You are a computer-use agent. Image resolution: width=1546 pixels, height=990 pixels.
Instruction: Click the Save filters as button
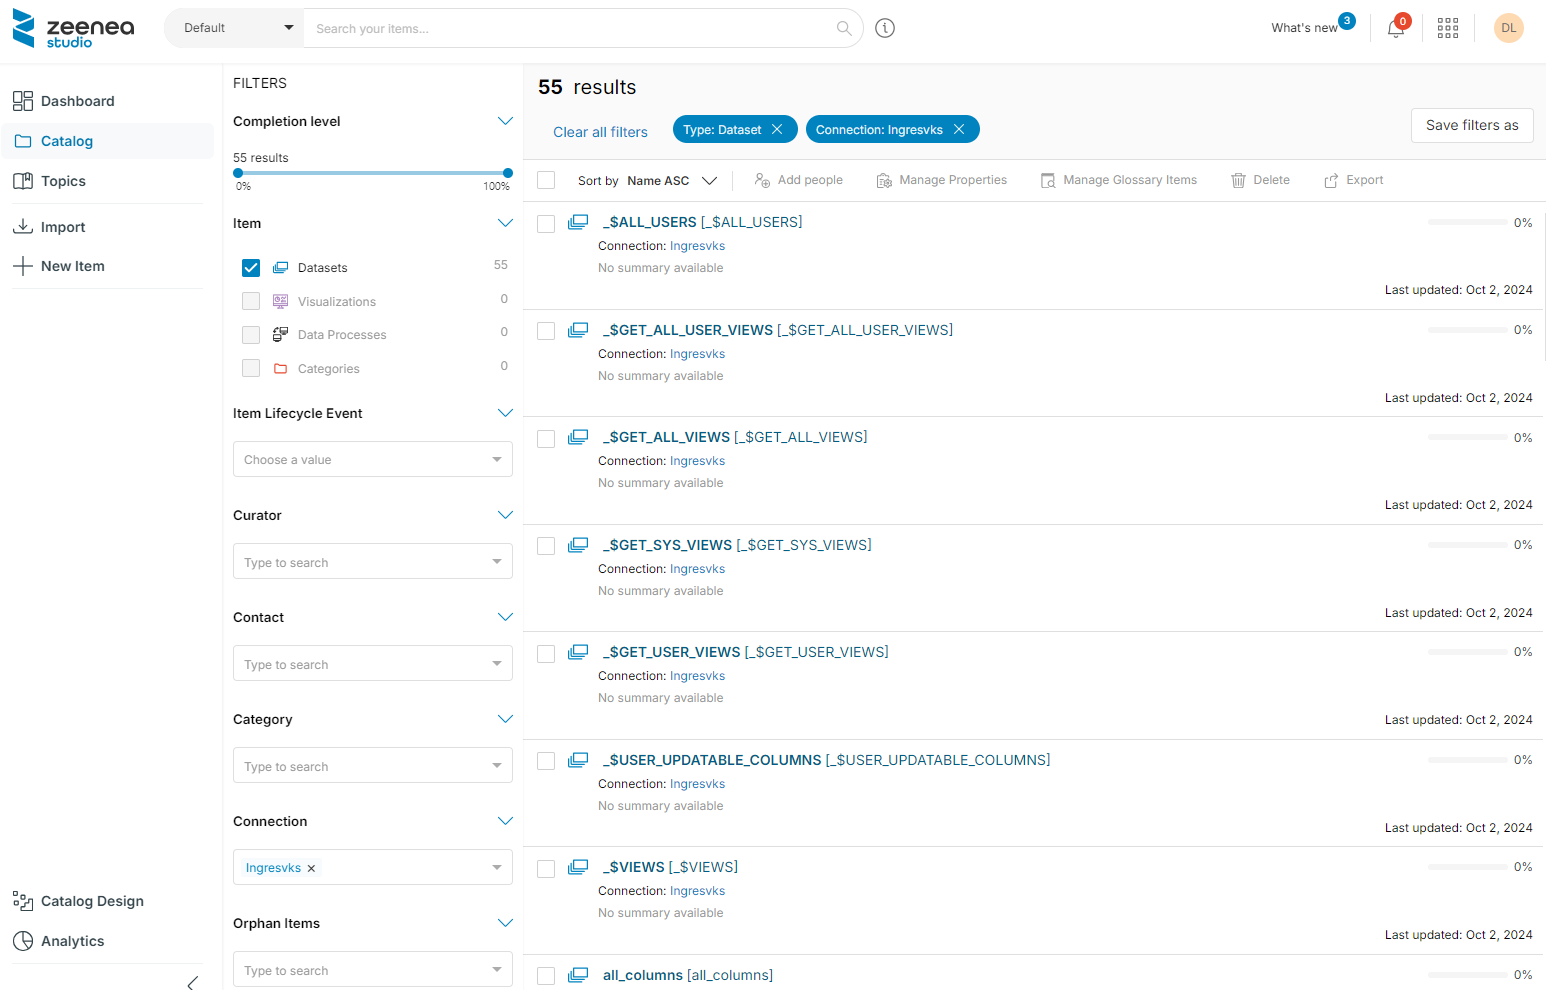click(x=1471, y=126)
